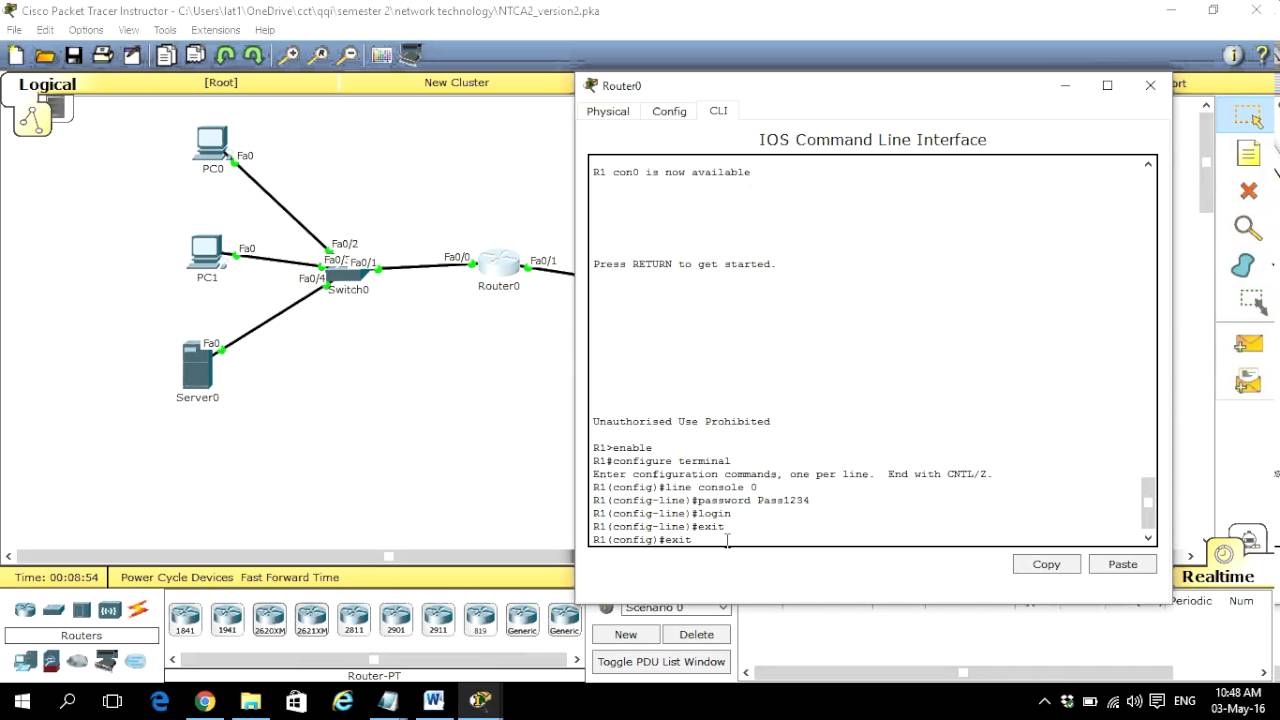Open the Information icon at top right

[1233, 56]
